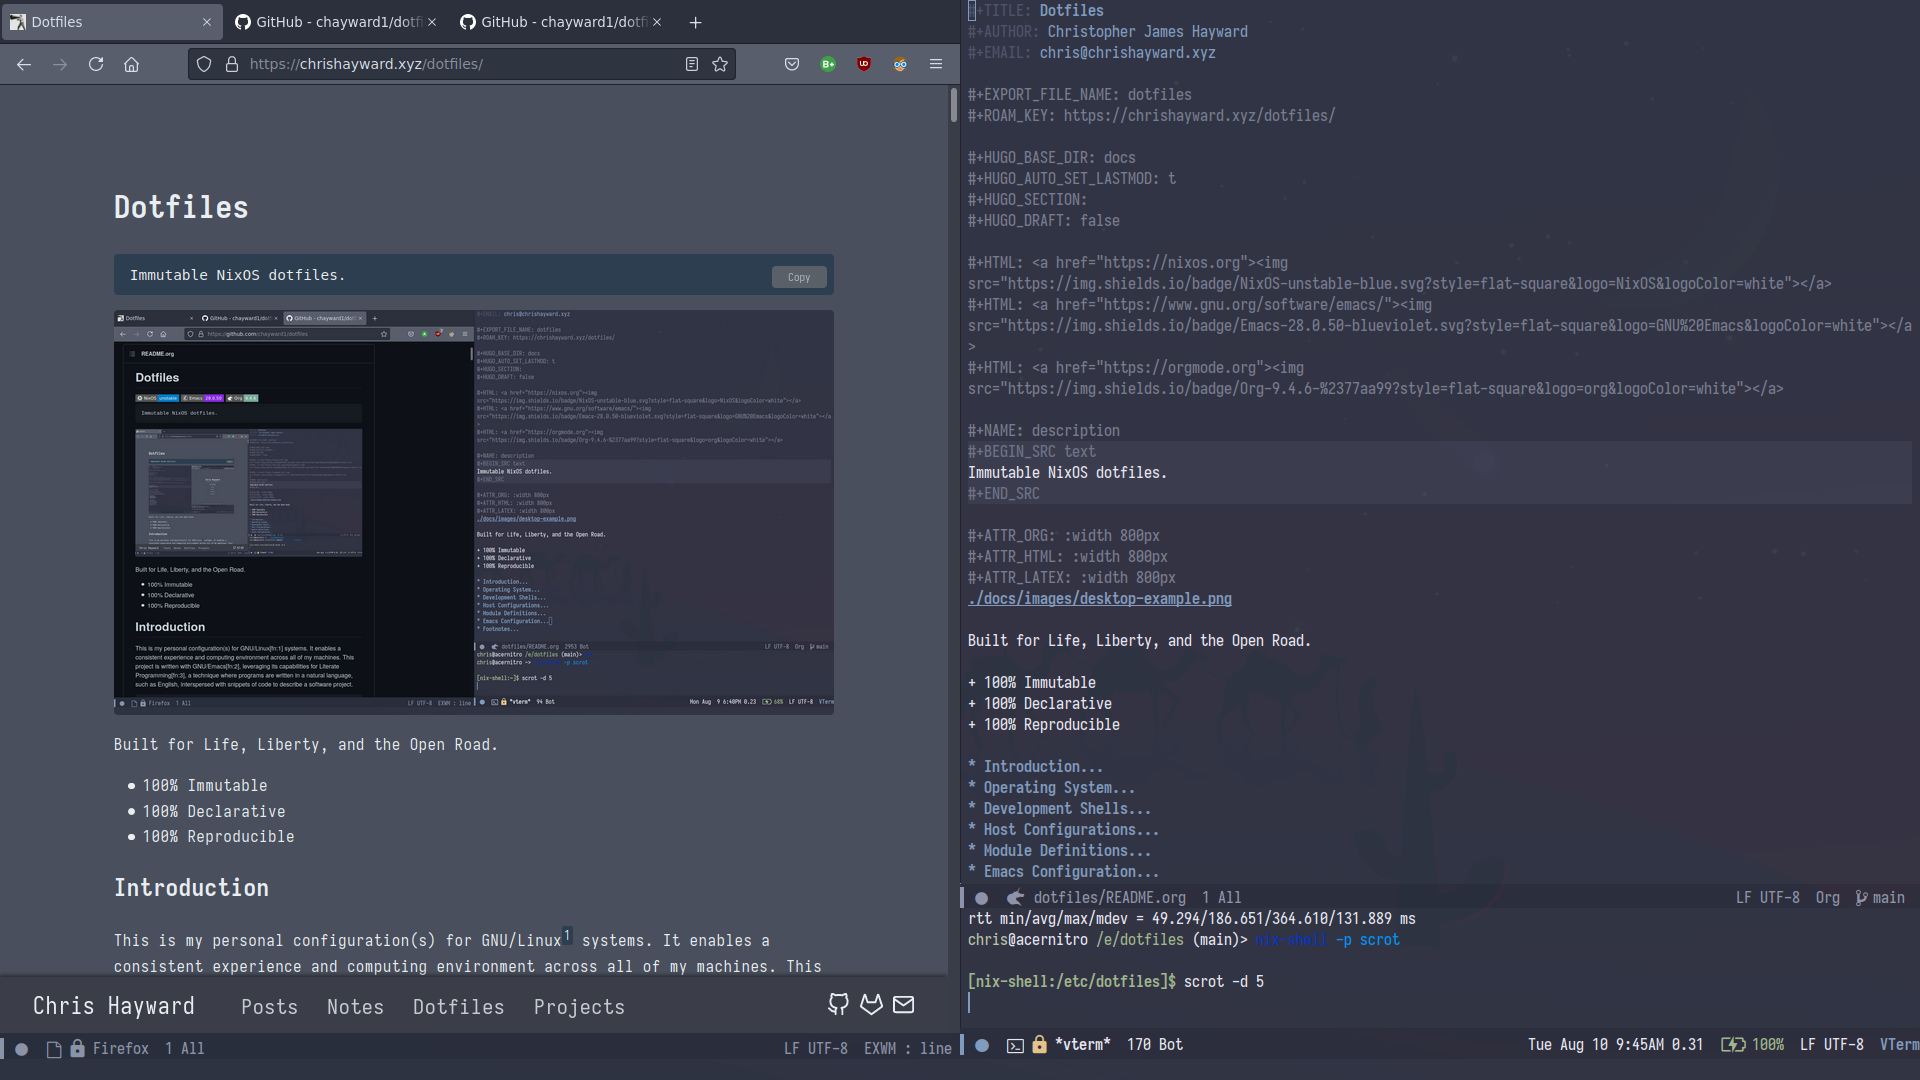Open the Posts navigation link
This screenshot has height=1080, width=1920.
[x=269, y=1006]
